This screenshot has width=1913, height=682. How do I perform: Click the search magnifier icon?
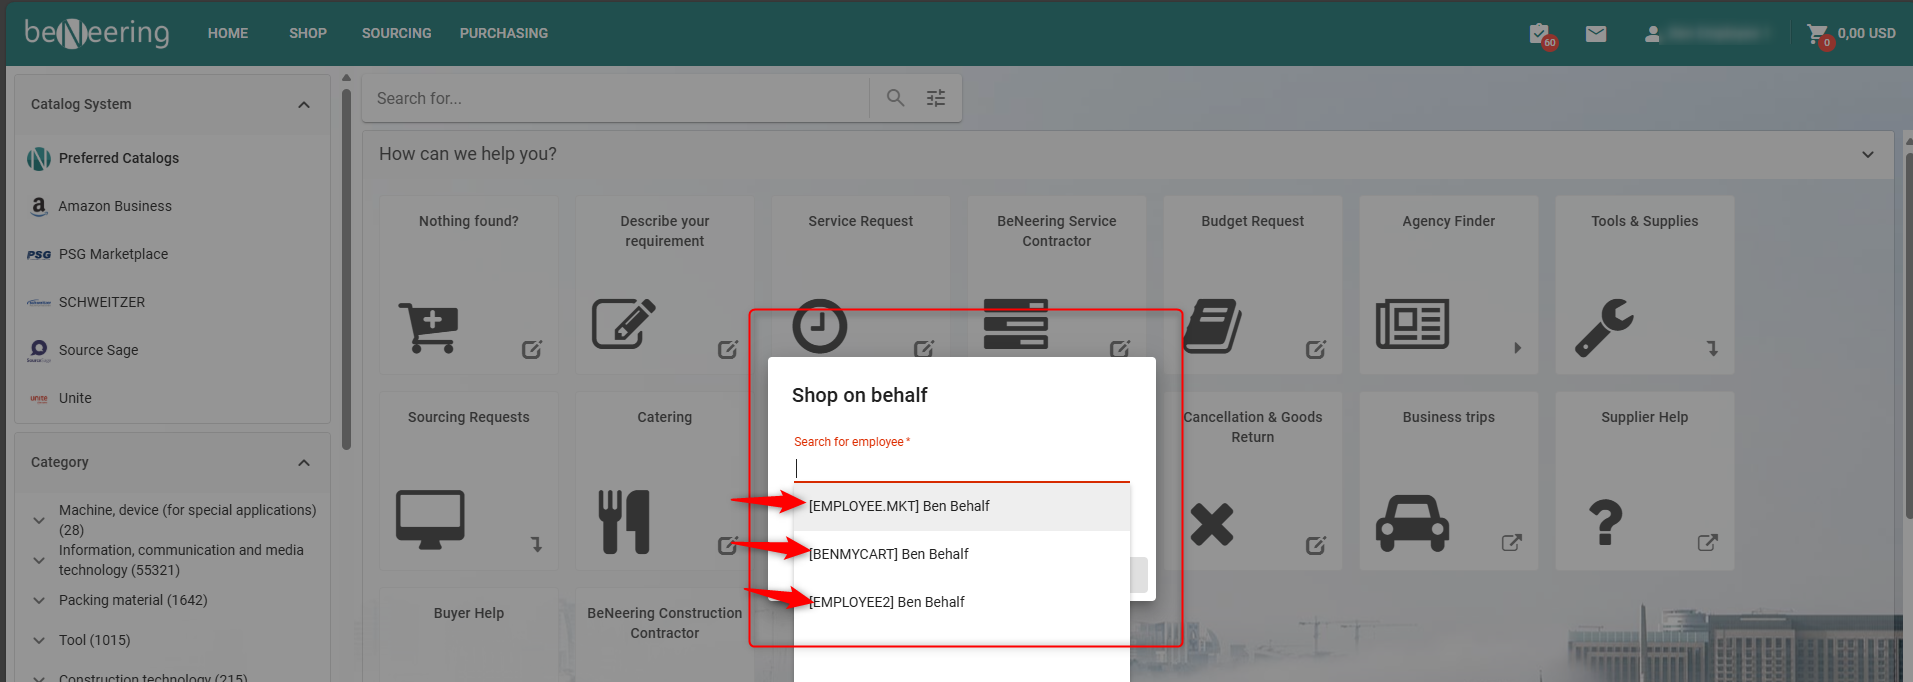pyautogui.click(x=895, y=98)
